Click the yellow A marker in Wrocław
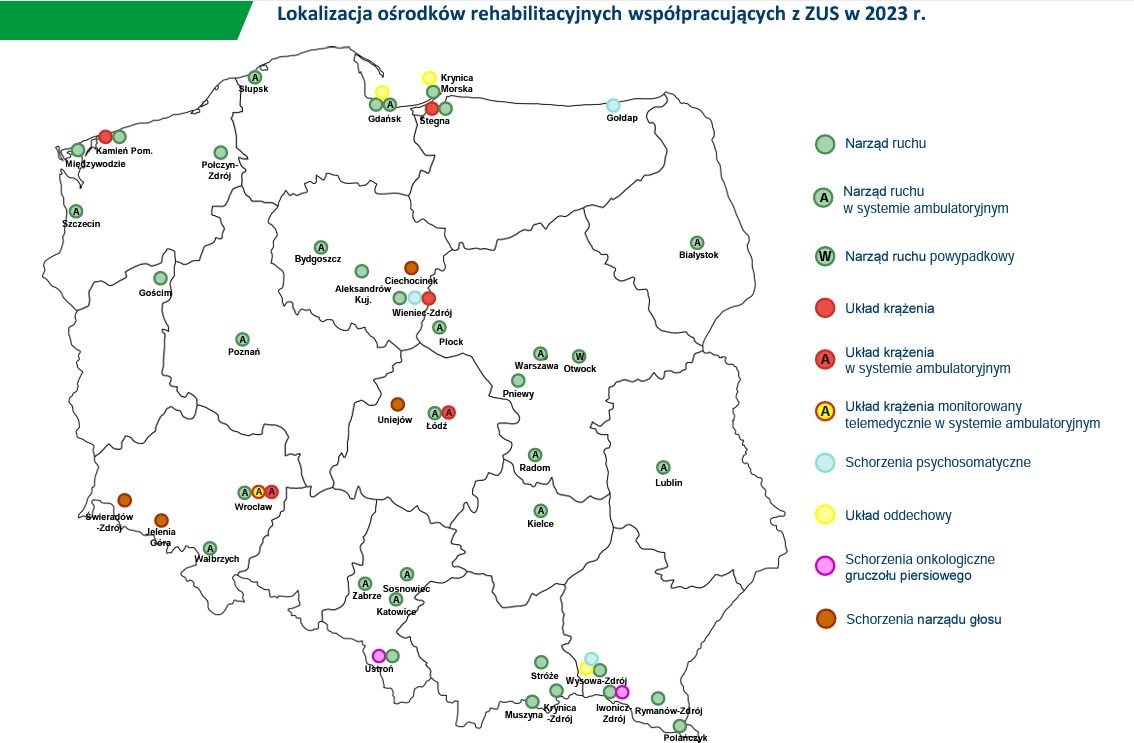This screenshot has height=743, width=1134. [x=258, y=492]
